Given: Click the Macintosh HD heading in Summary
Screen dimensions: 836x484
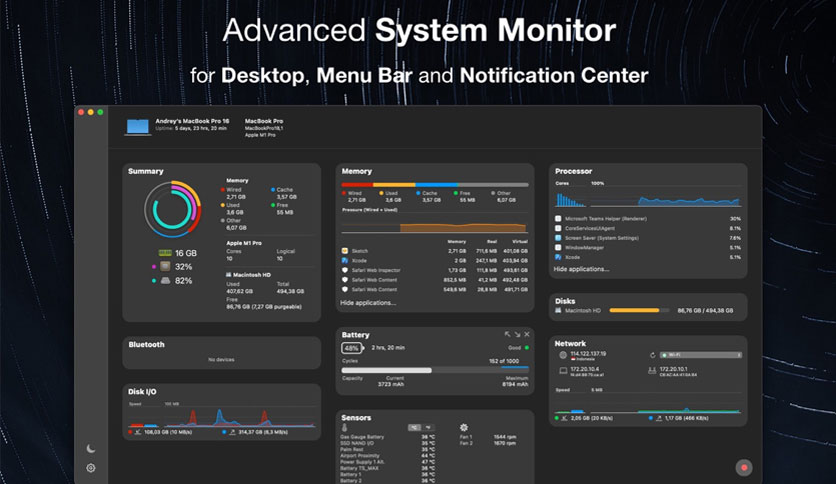Looking at the screenshot, I should pyautogui.click(x=252, y=275).
